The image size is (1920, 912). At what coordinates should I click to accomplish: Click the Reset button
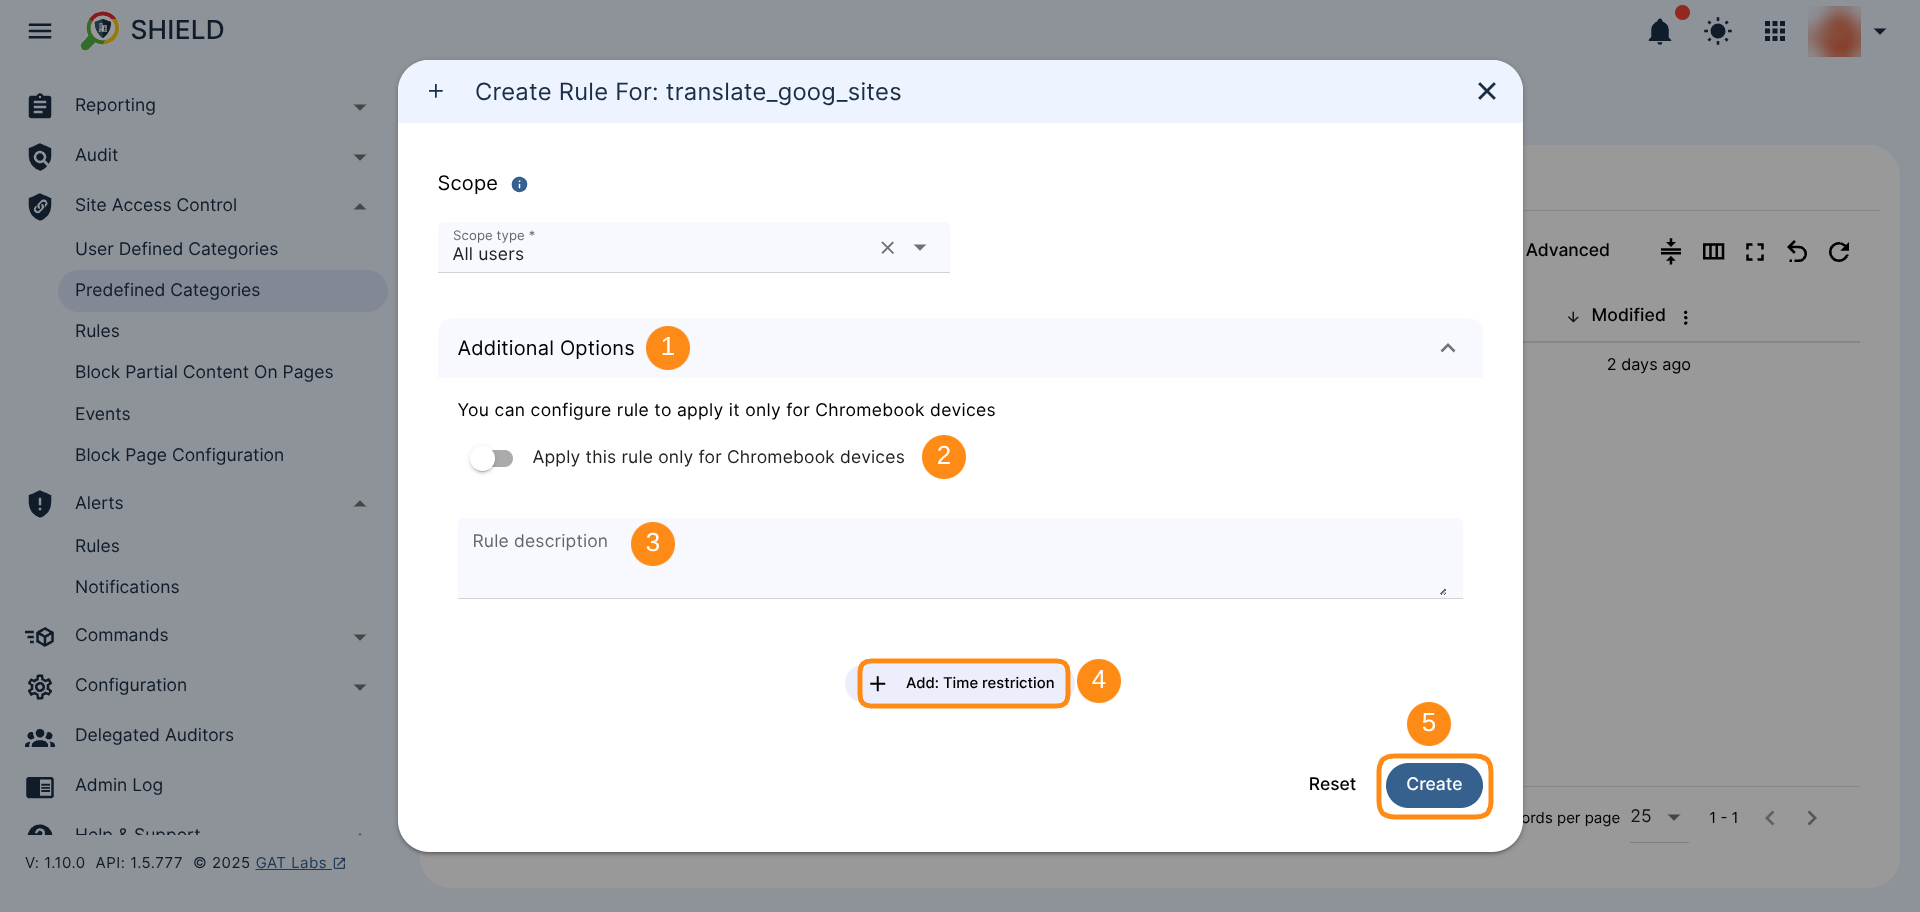[1332, 785]
